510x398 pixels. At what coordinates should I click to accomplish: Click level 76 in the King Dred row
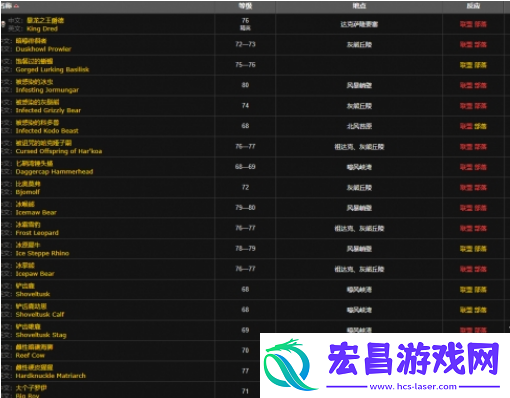245,21
